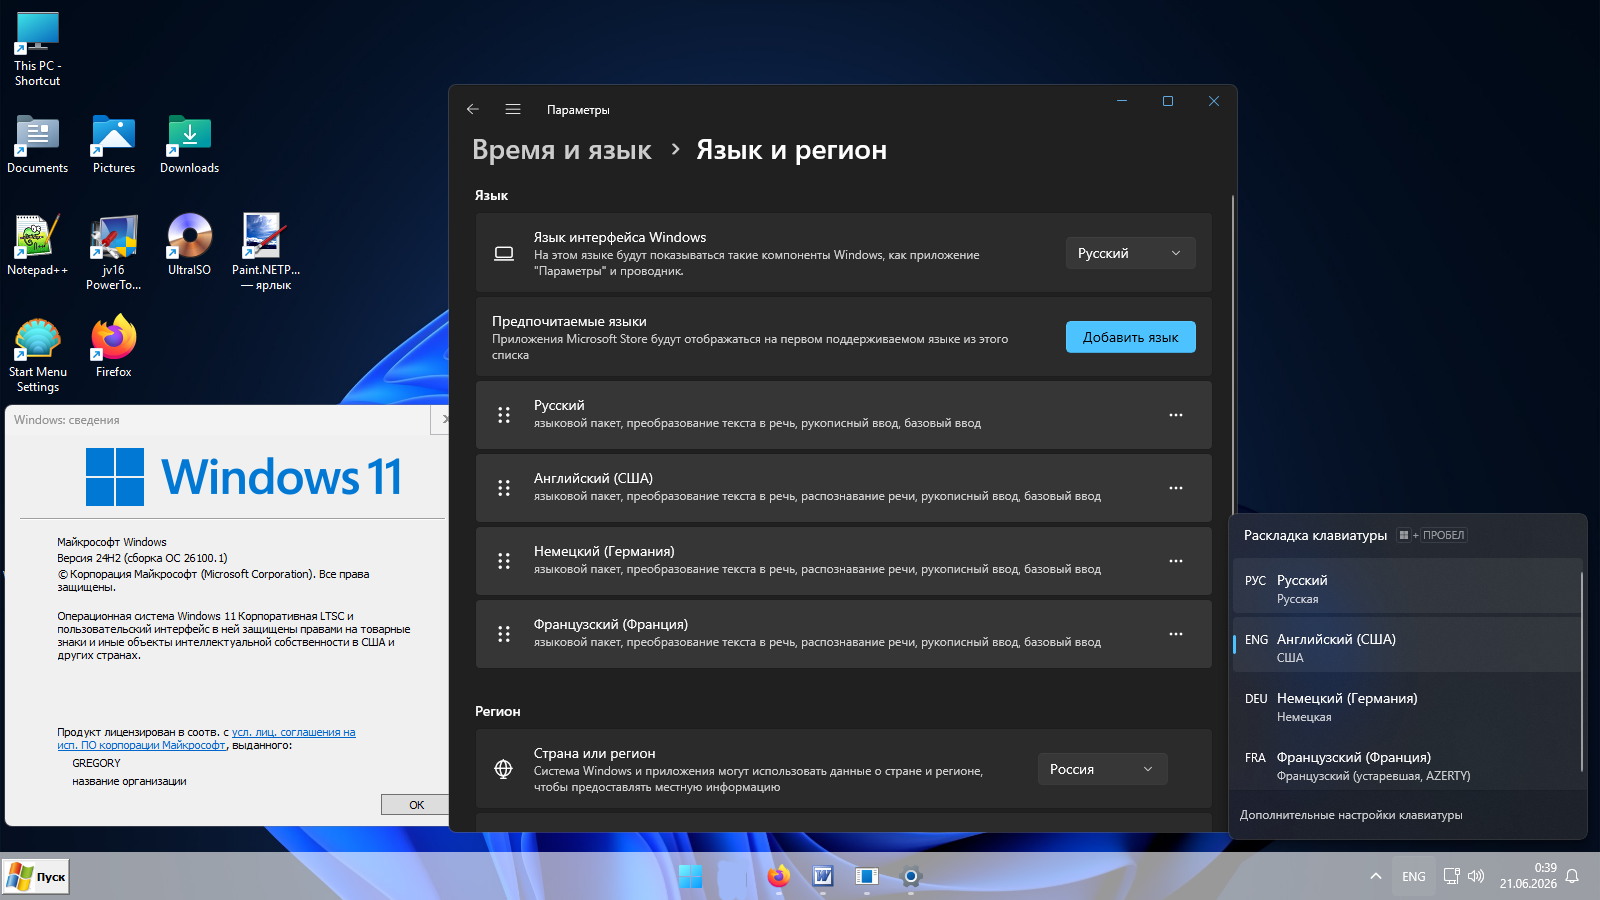The width and height of the screenshot is (1600, 900).
Task: Launch Notepad++ from the desktop
Action: [37, 244]
